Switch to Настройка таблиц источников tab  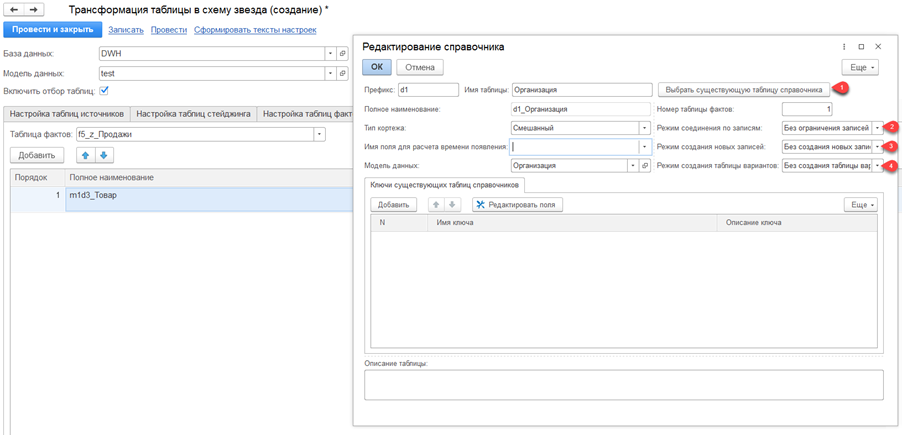[67, 114]
